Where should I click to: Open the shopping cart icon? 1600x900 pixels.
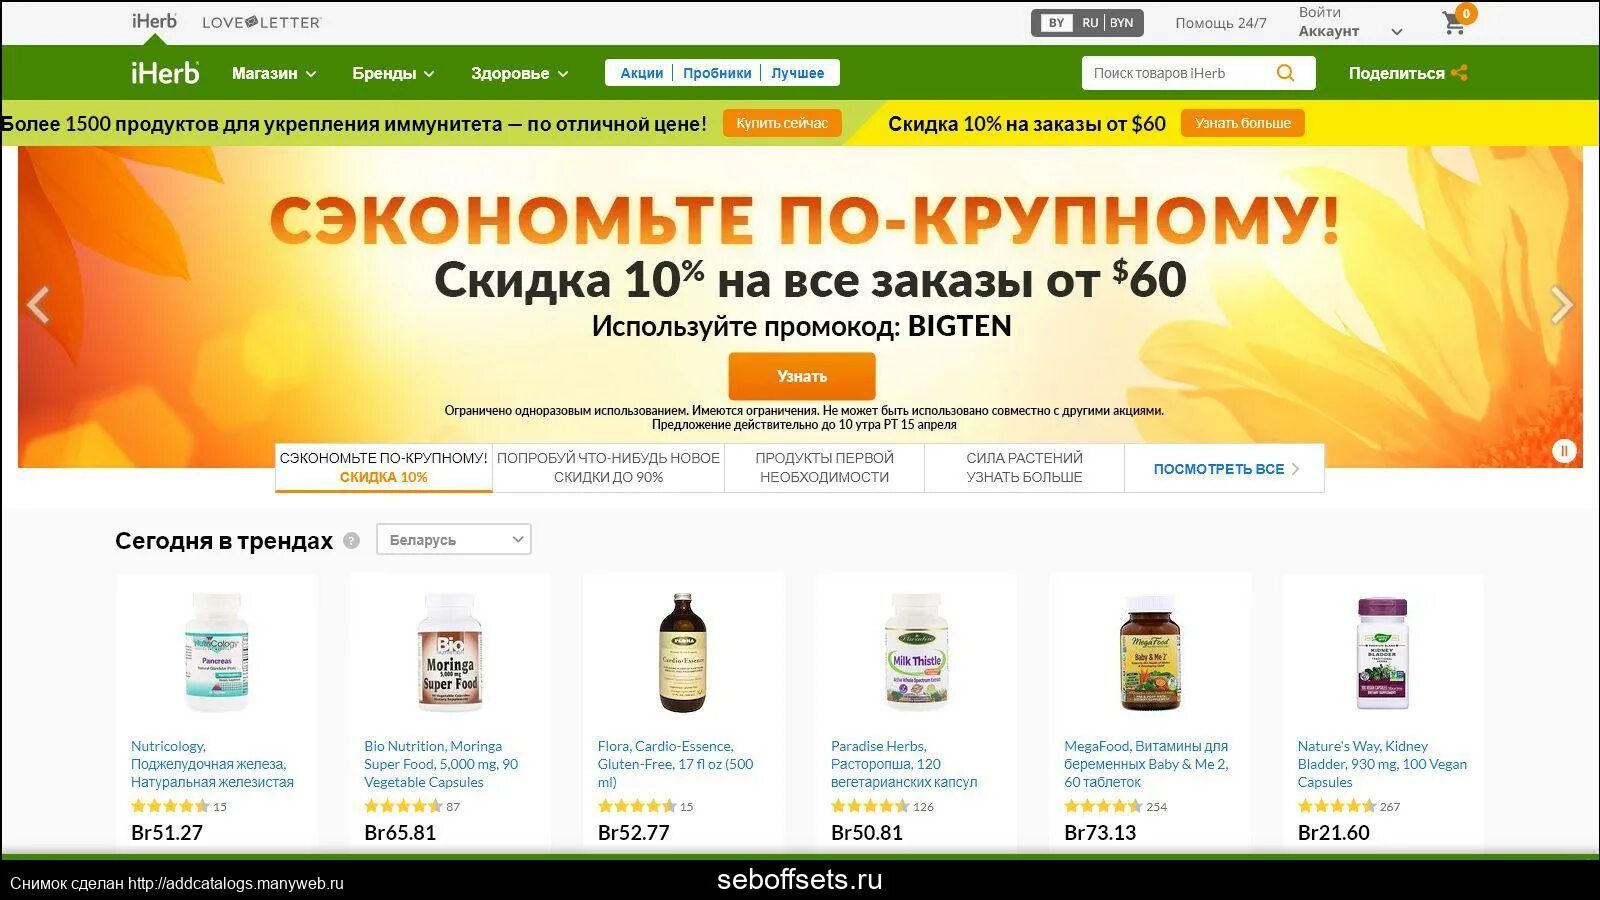coord(1455,22)
